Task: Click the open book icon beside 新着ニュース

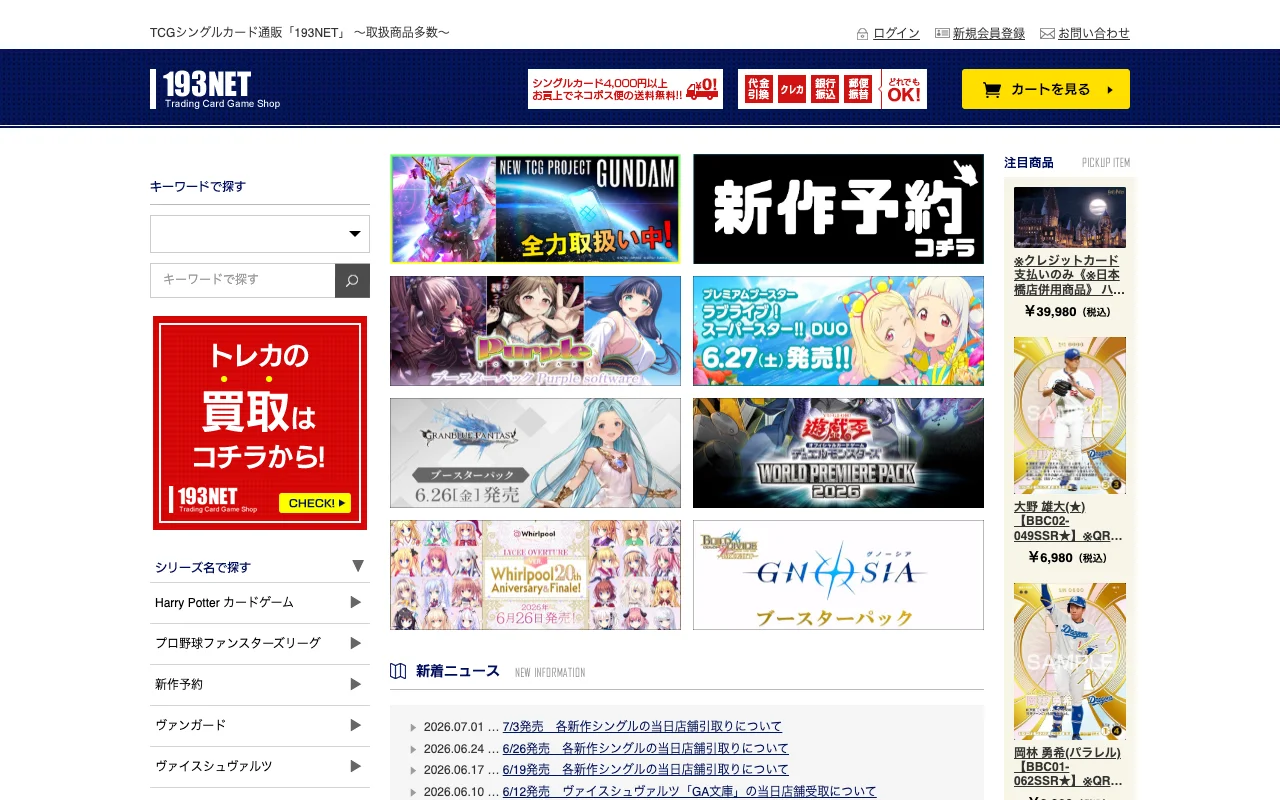Action: pyautogui.click(x=398, y=671)
